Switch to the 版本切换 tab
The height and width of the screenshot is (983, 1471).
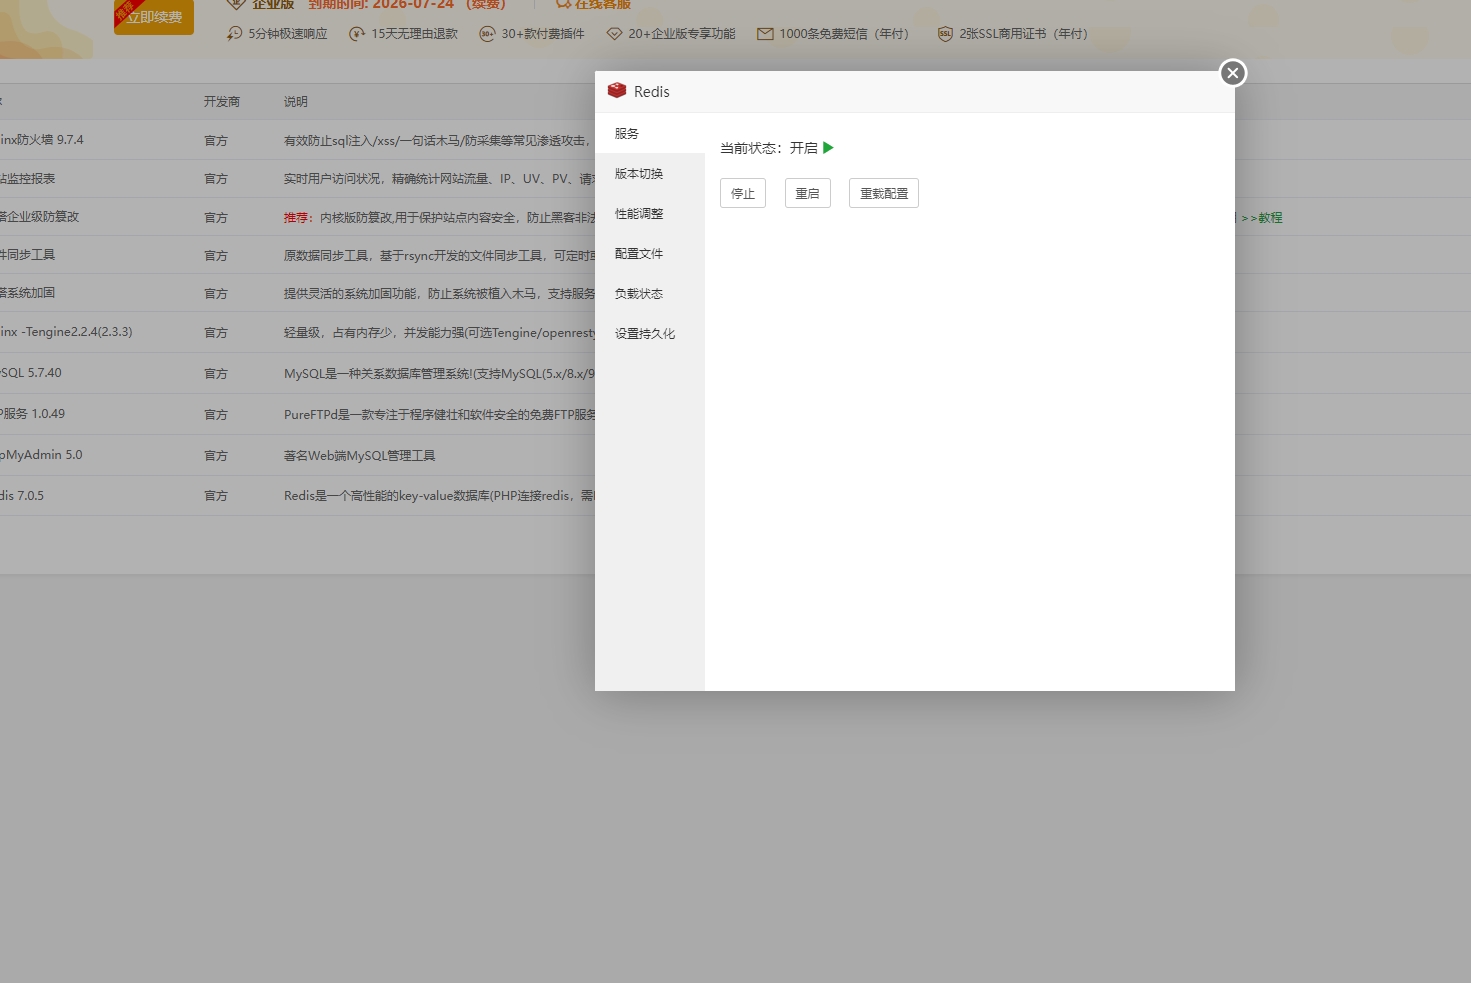click(x=638, y=173)
